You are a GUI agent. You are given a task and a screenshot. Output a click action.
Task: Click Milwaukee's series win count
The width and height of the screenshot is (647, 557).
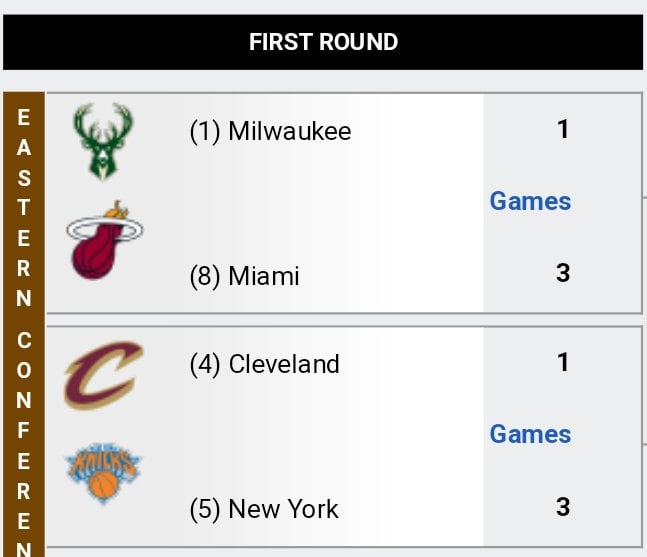563,129
